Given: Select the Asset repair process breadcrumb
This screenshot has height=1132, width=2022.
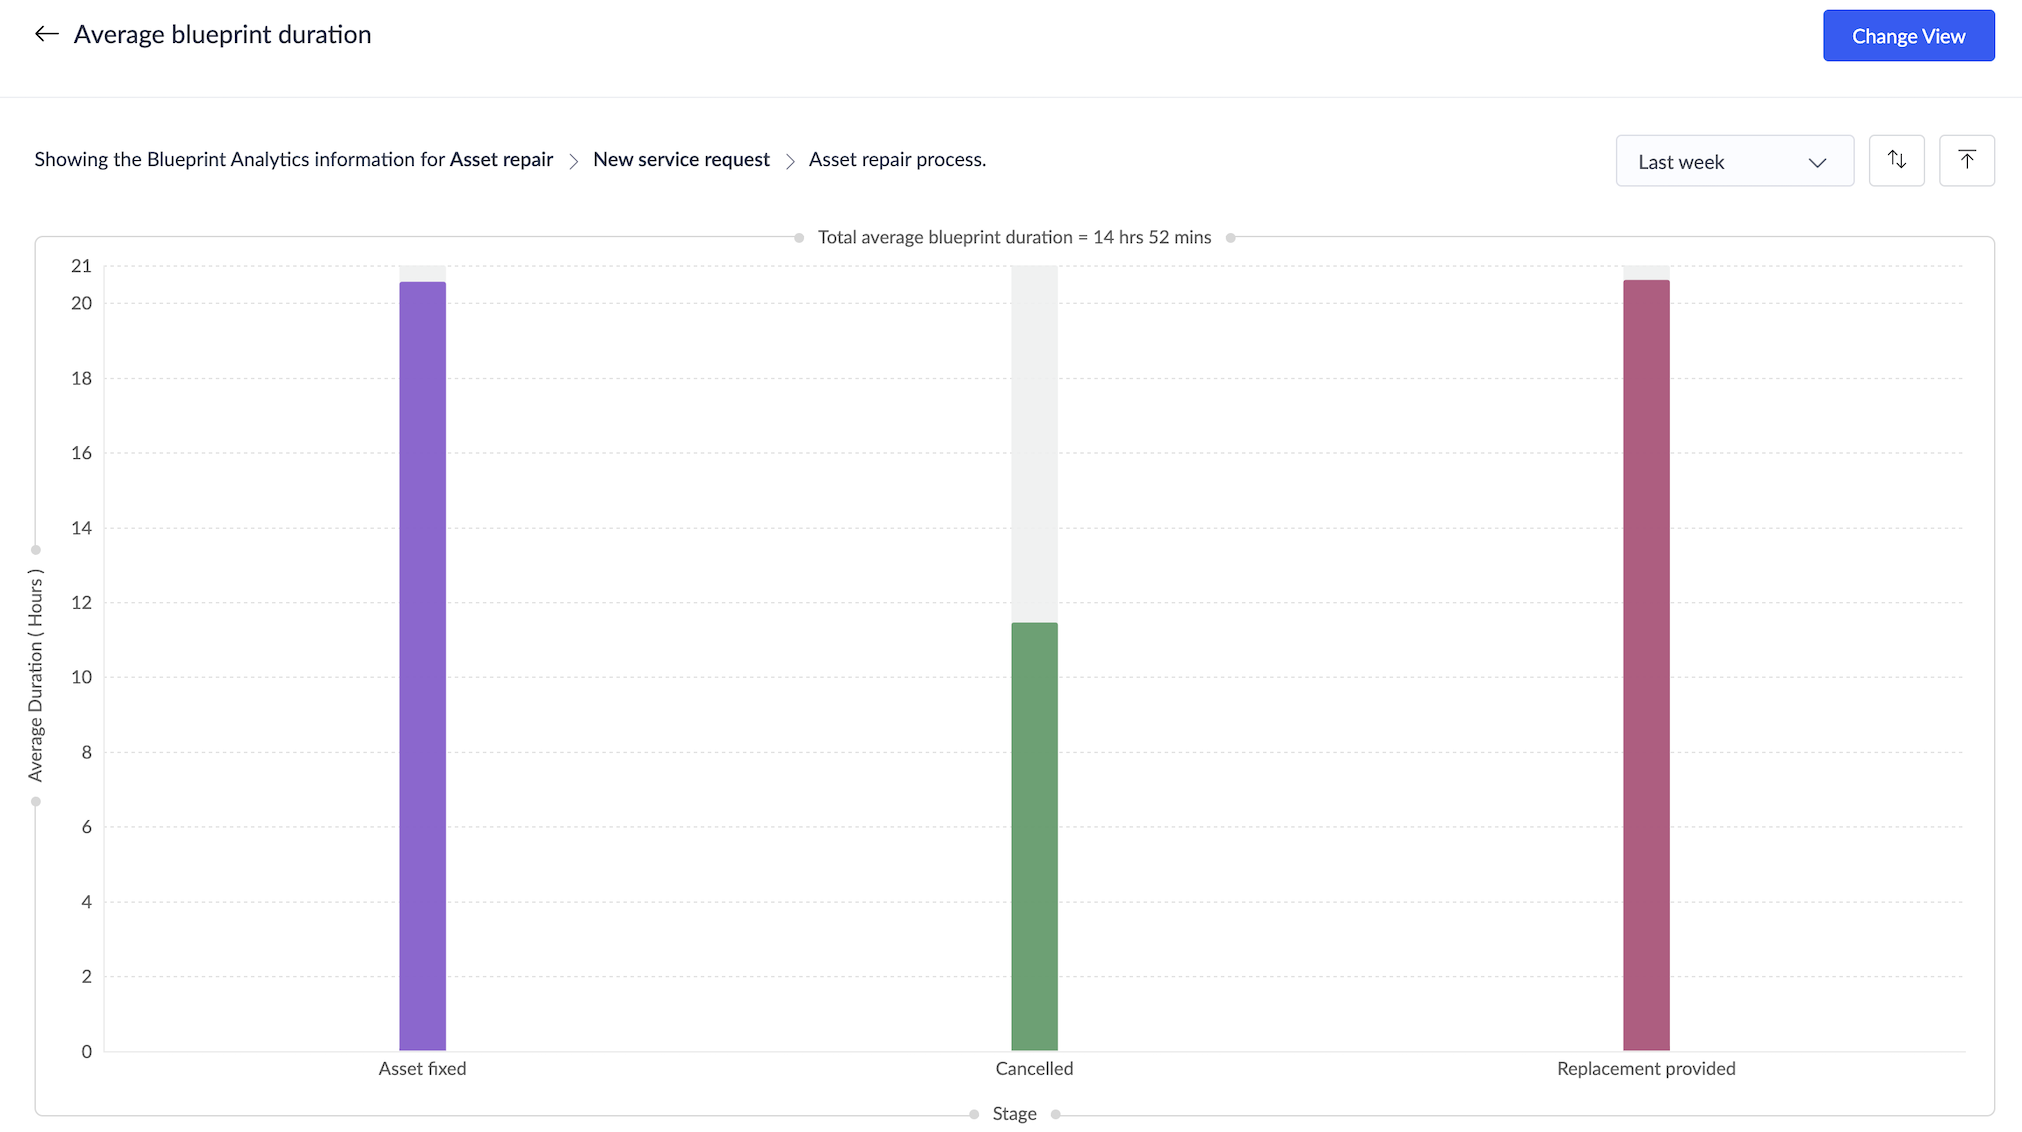Looking at the screenshot, I should click(897, 160).
